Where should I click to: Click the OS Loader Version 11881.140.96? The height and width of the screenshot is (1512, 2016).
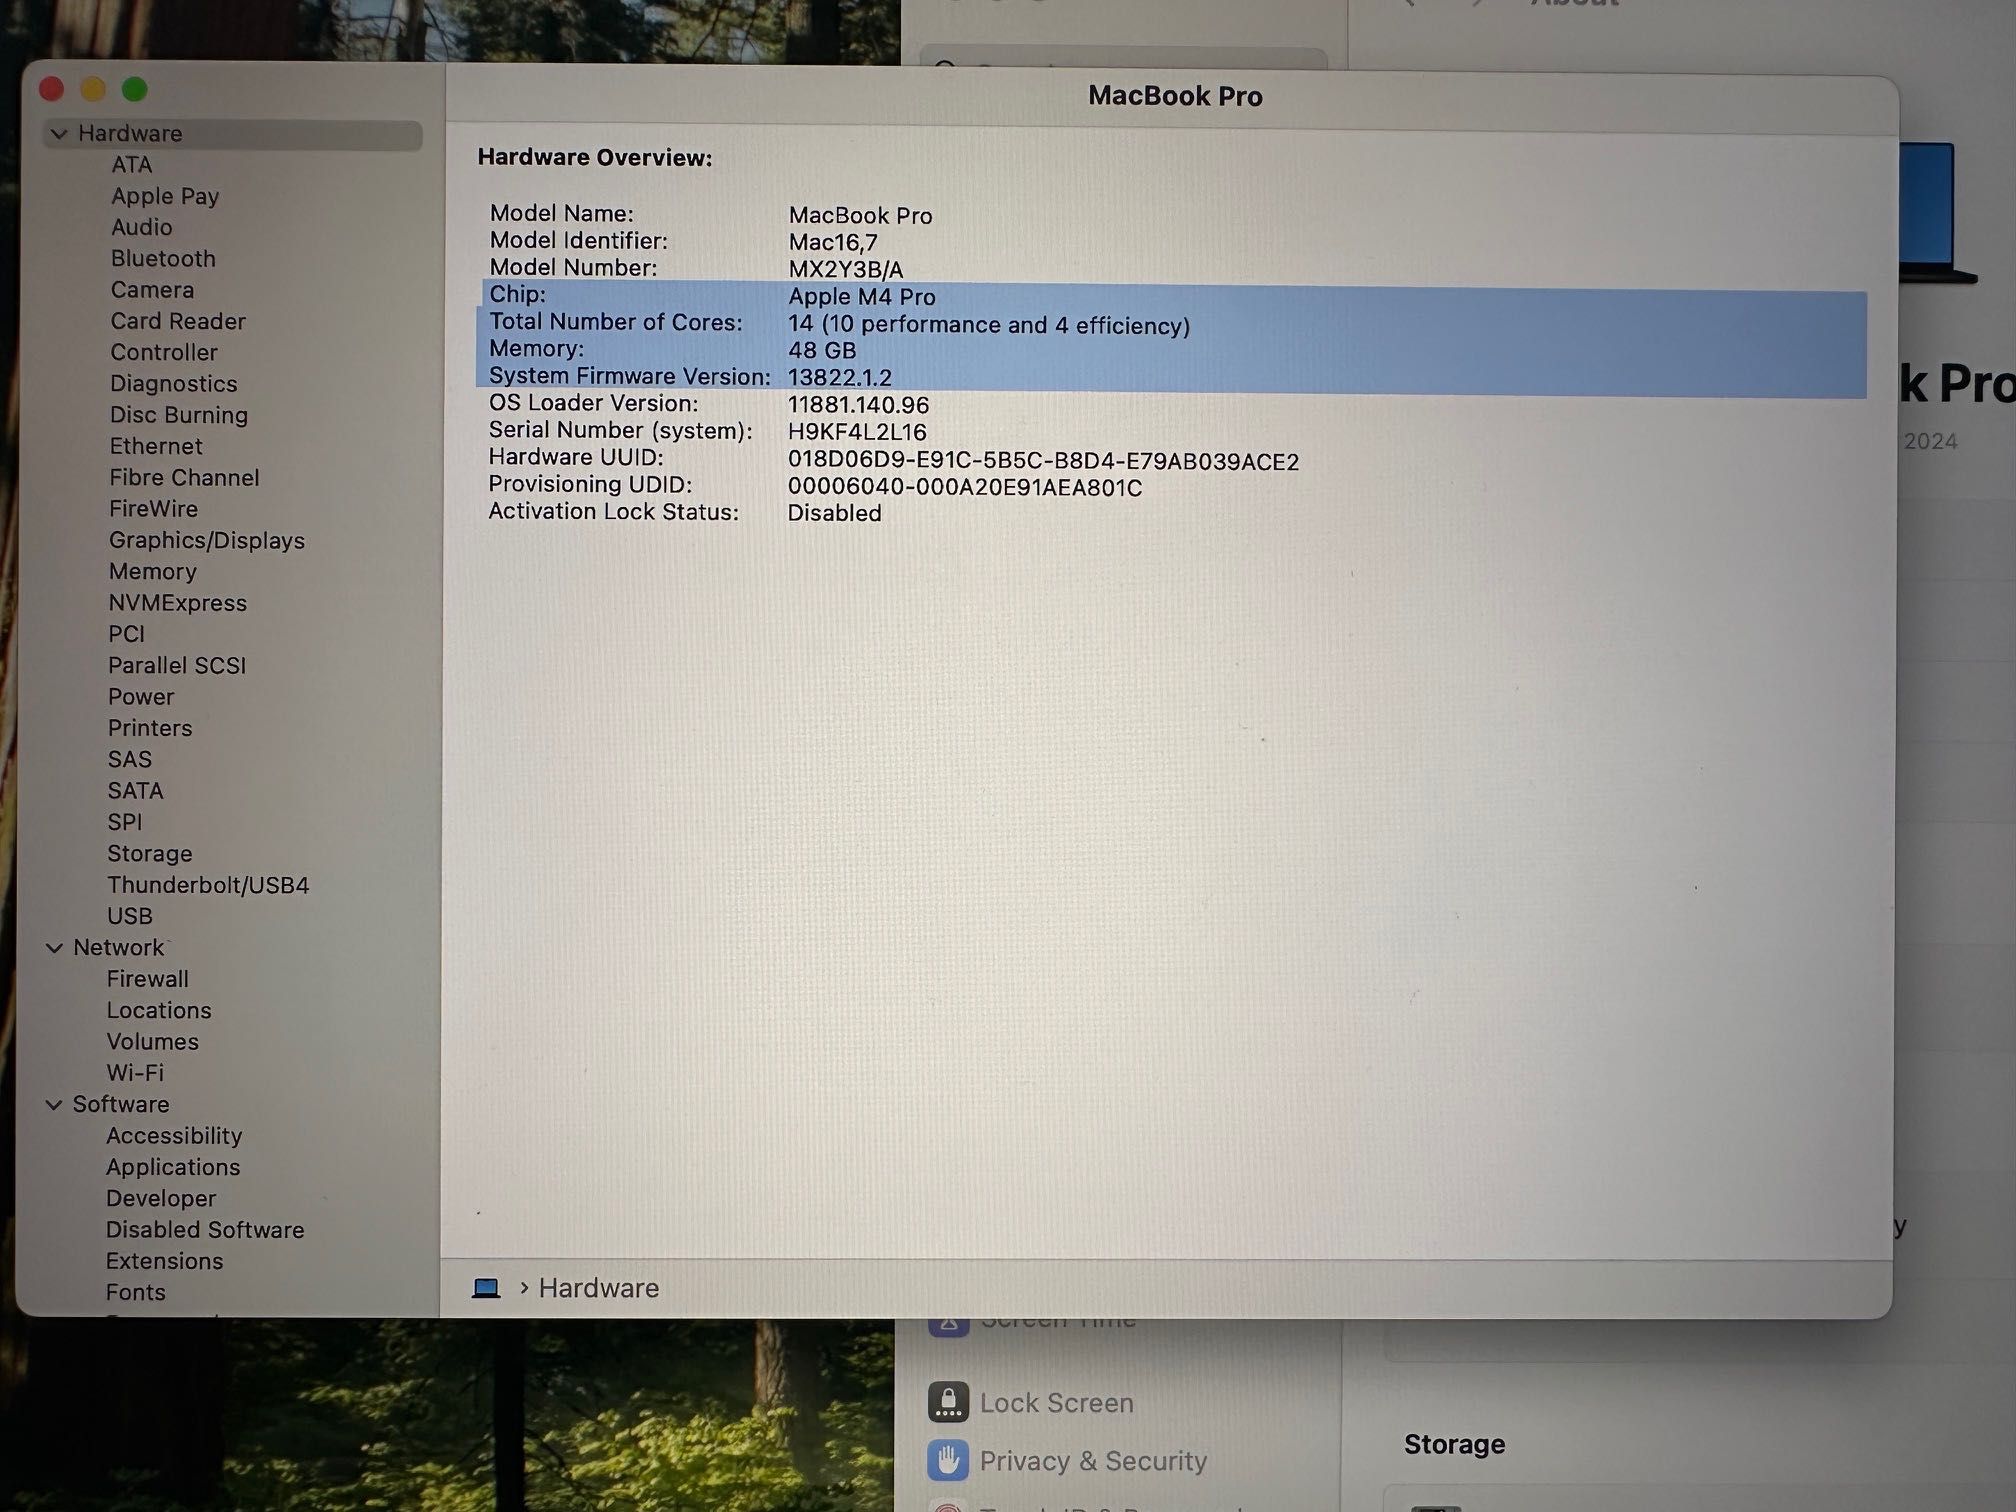coord(859,405)
